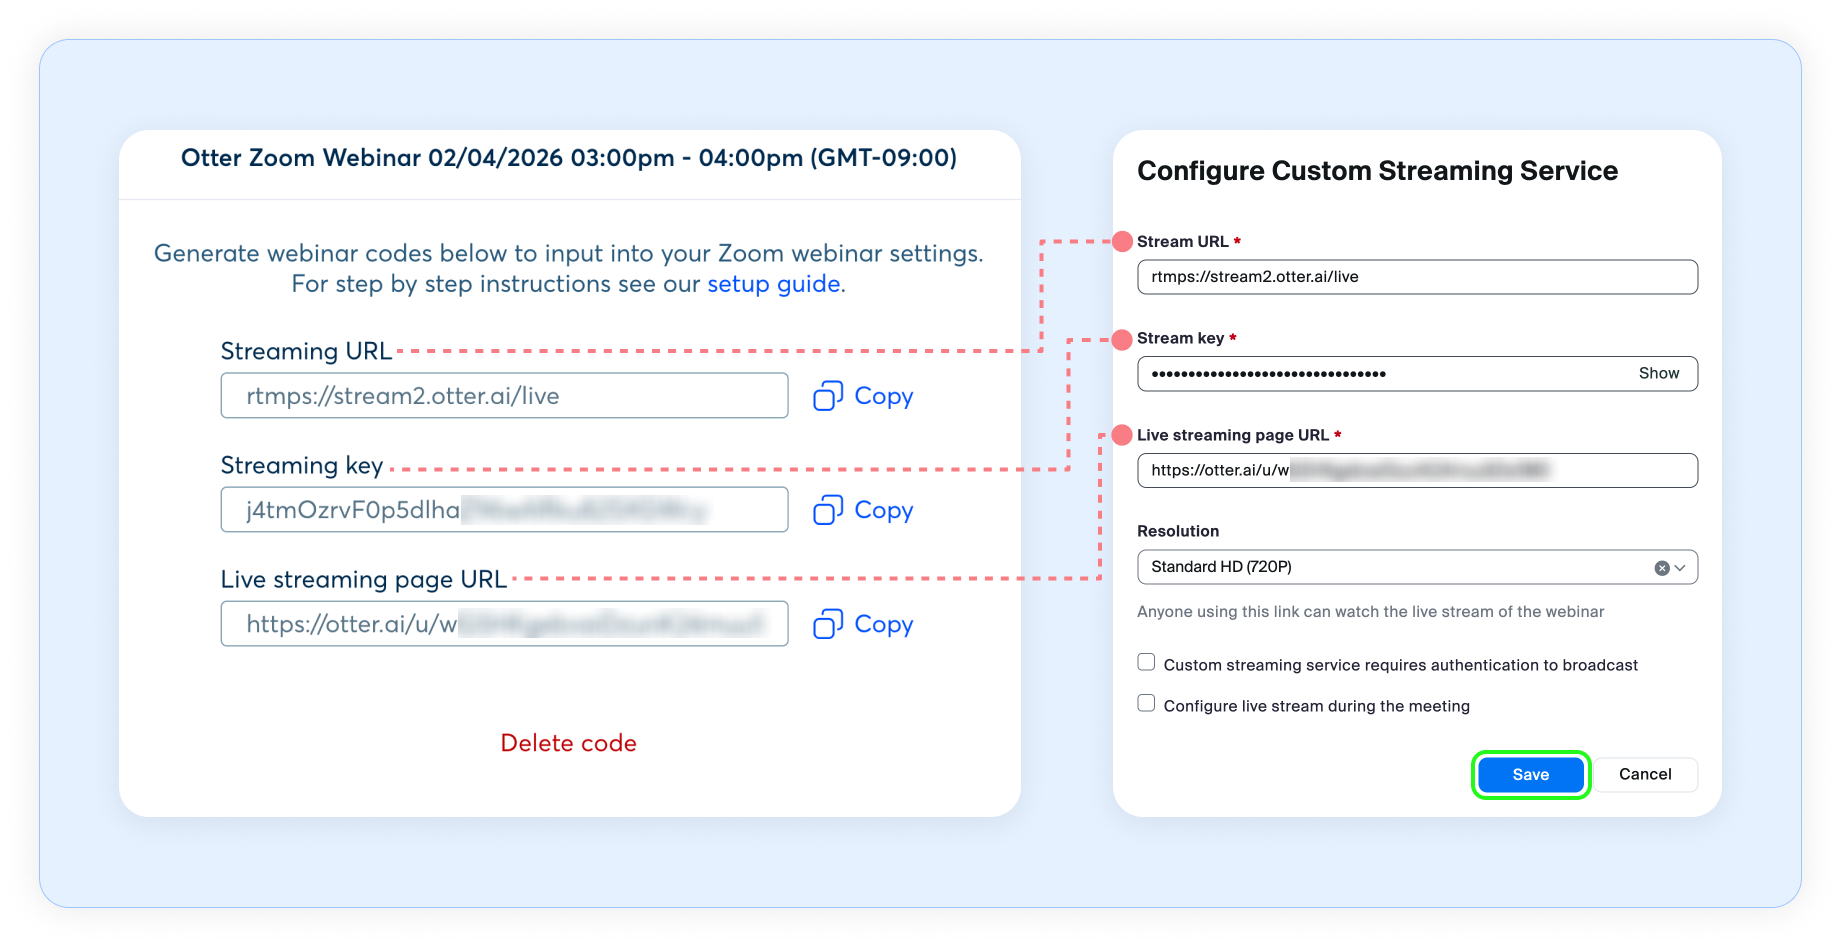Open the setup guide link
1841x947 pixels.
point(773,284)
